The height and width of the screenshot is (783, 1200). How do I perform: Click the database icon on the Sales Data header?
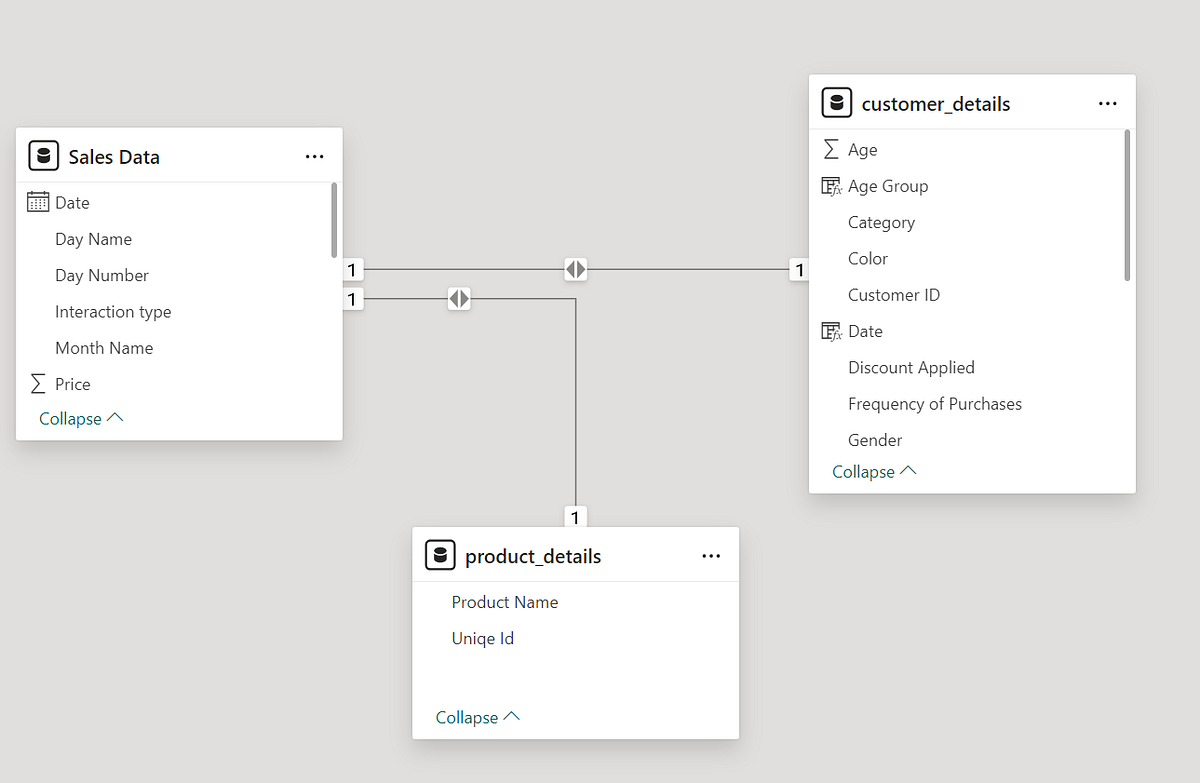[42, 156]
